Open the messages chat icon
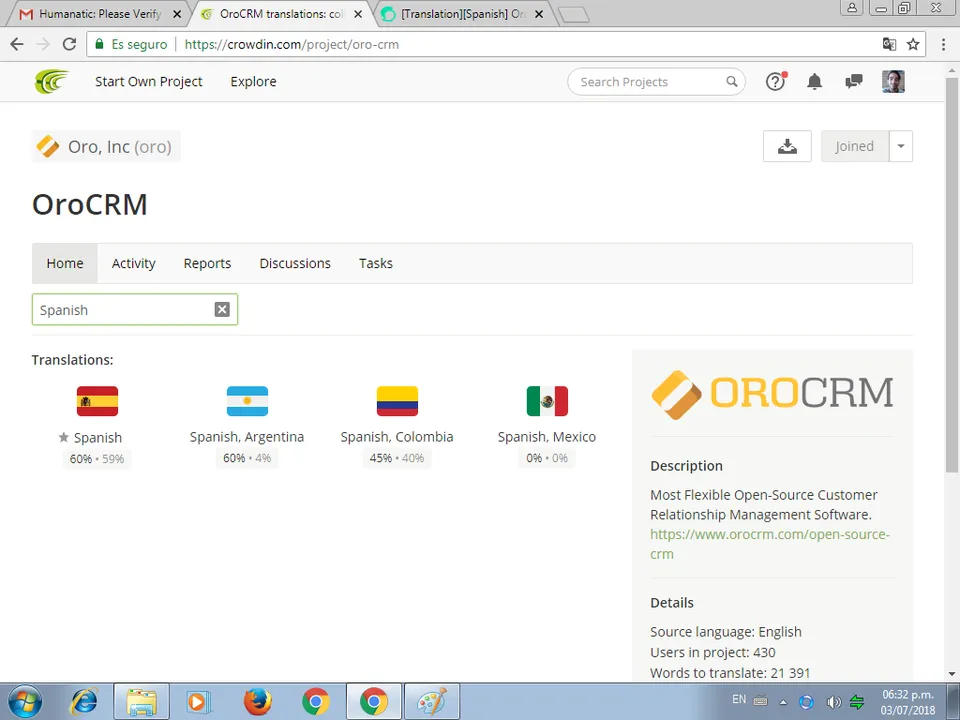Viewport: 960px width, 720px height. coord(853,81)
